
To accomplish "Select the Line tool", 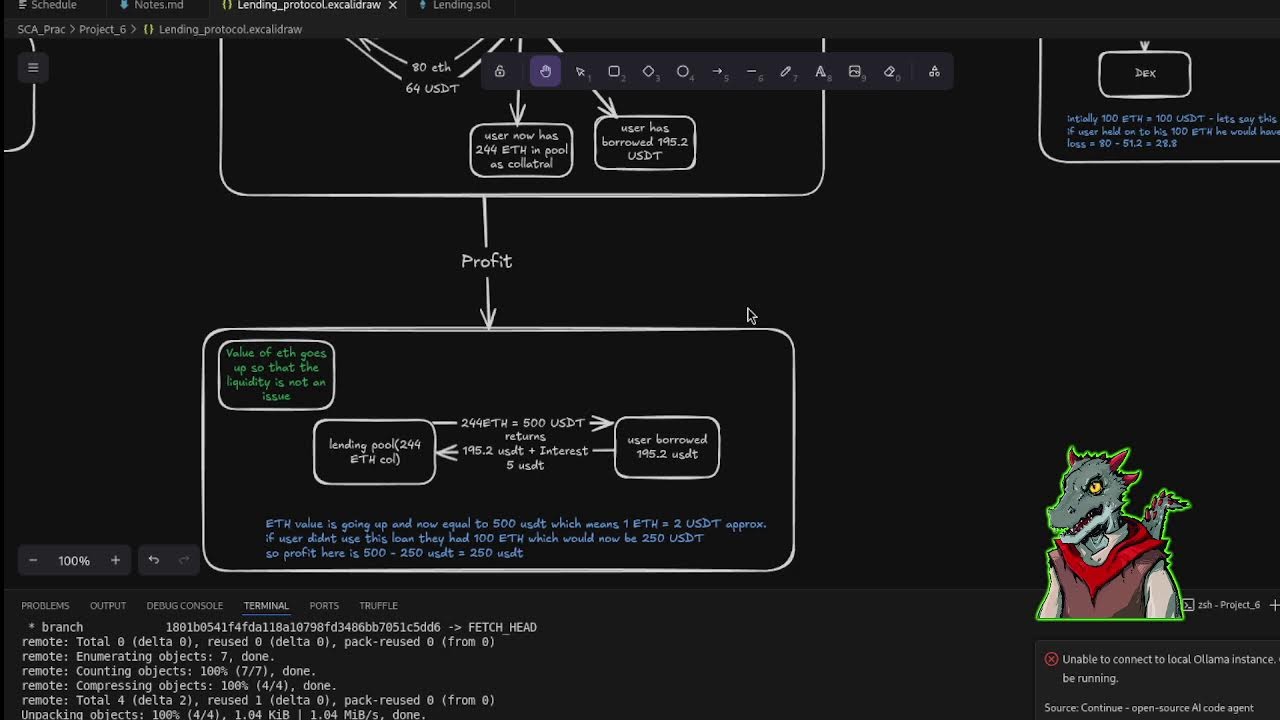I will coord(752,72).
